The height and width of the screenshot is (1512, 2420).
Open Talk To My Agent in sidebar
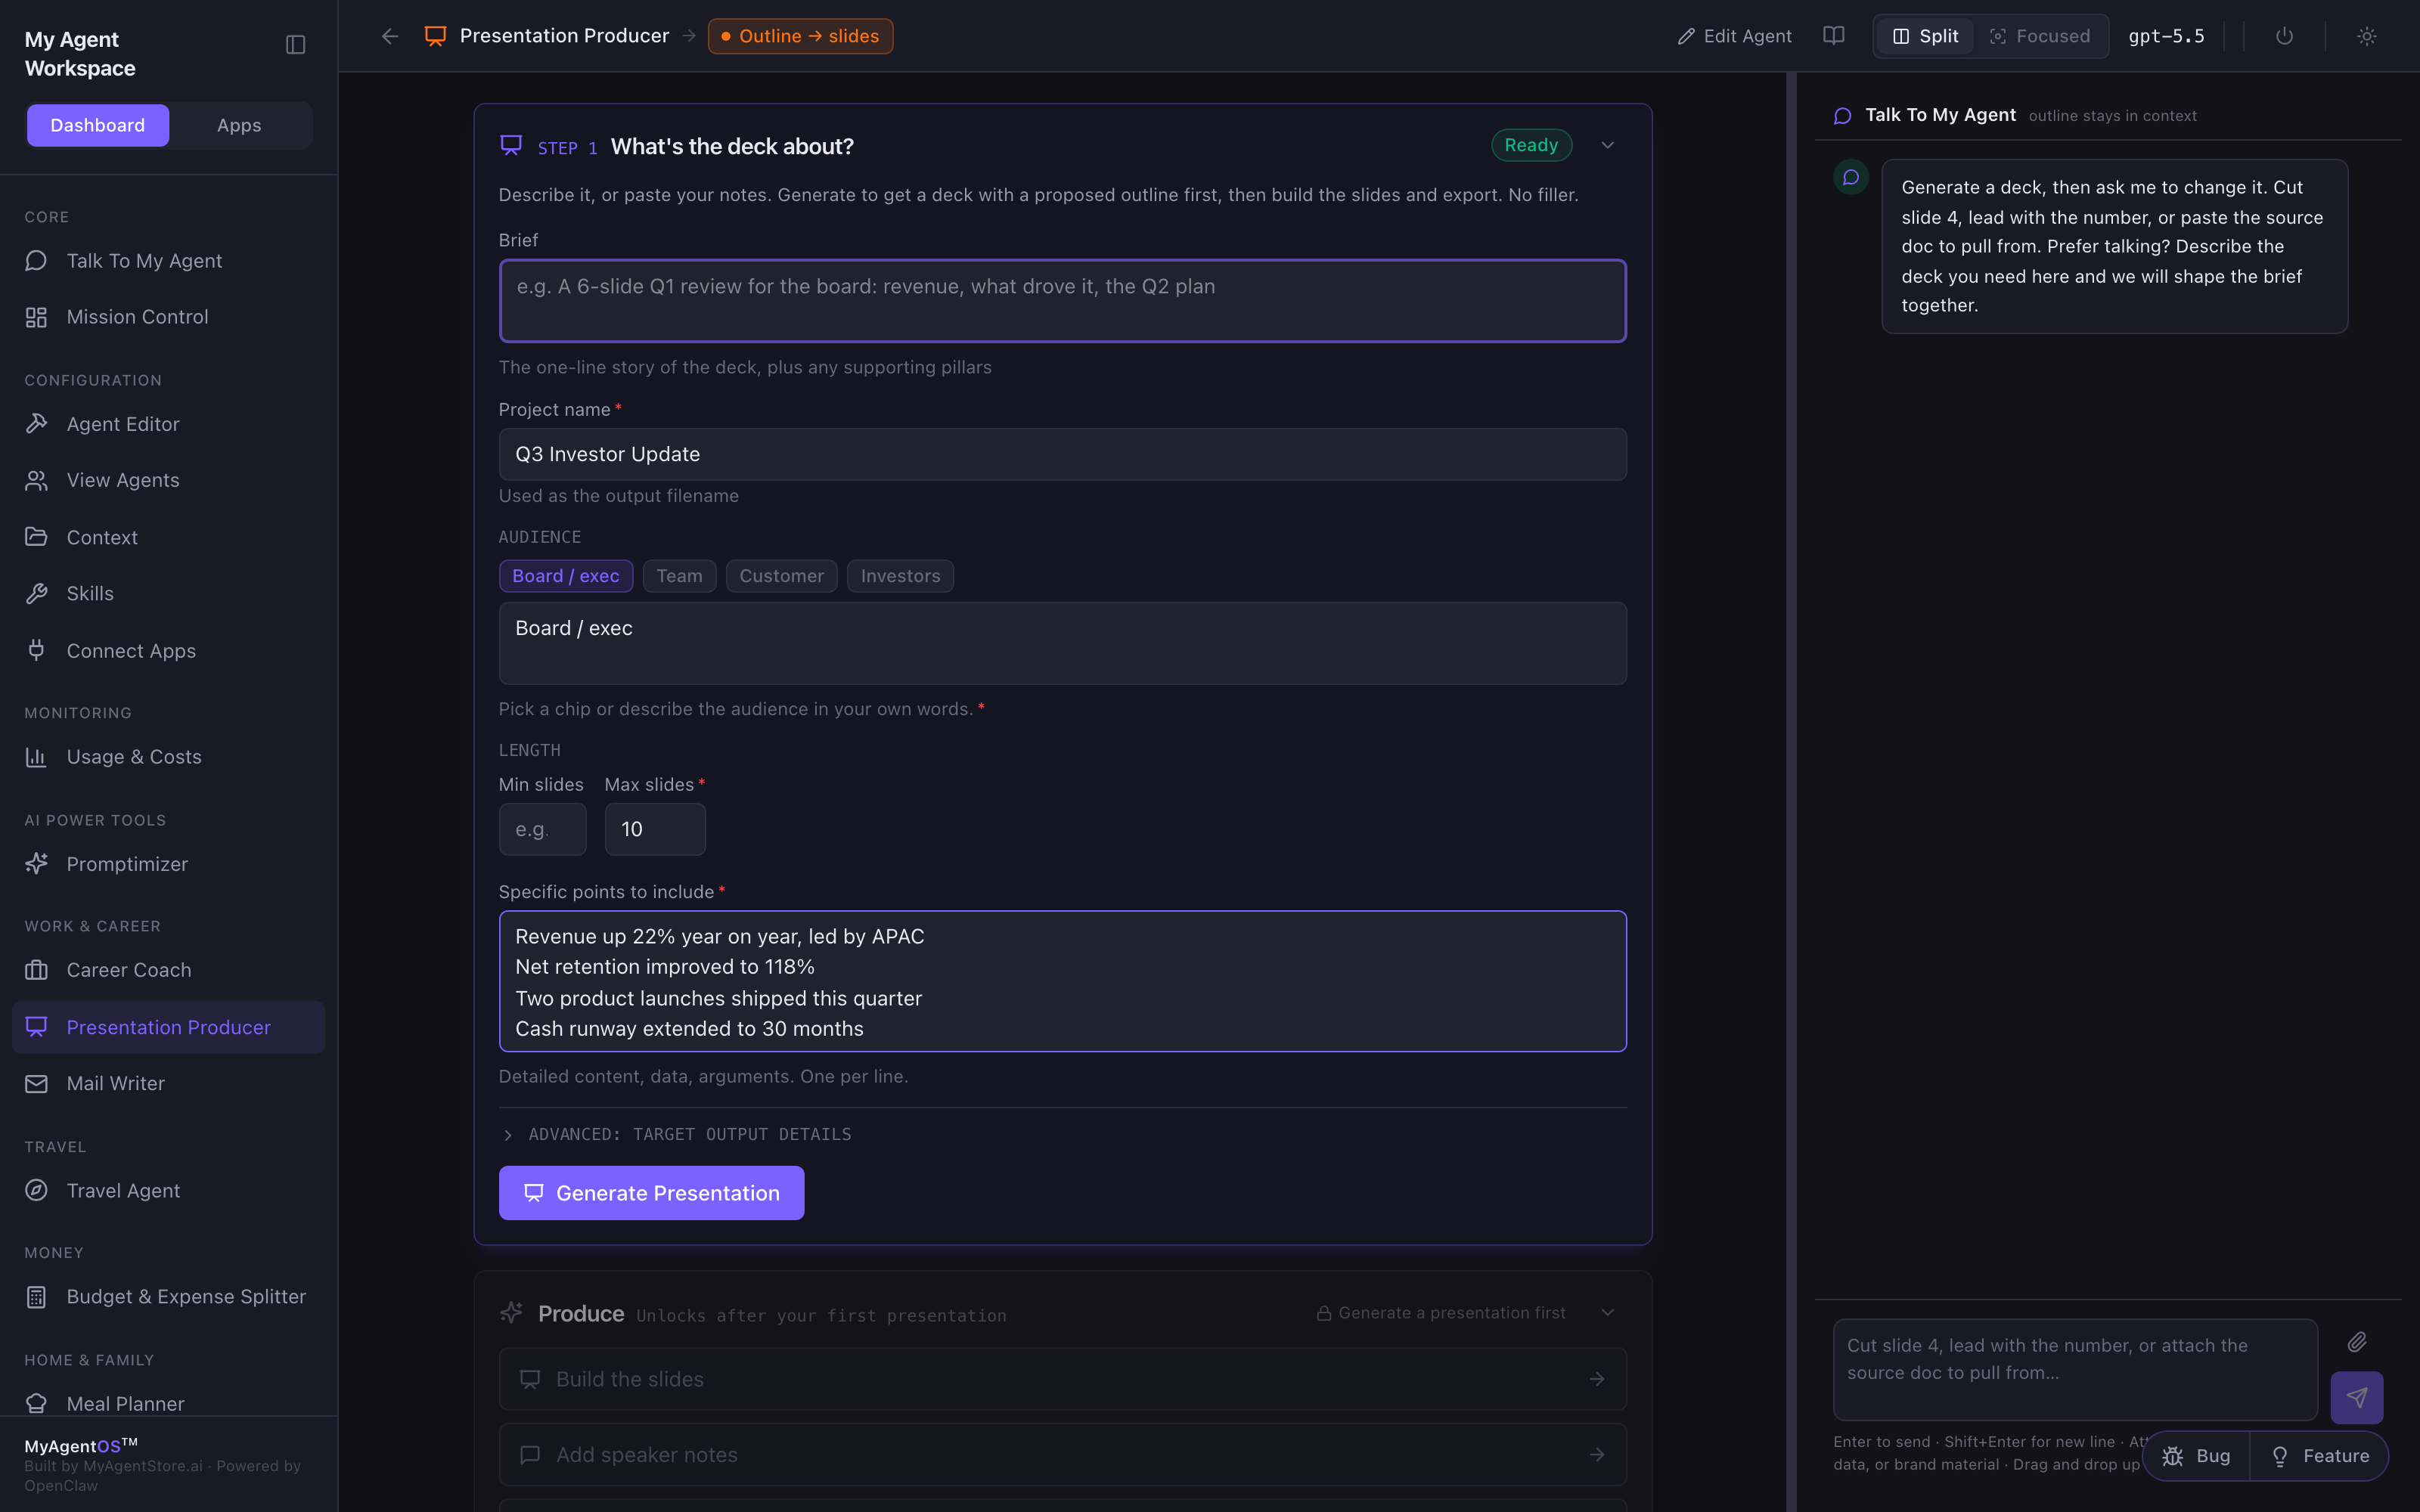click(168, 261)
